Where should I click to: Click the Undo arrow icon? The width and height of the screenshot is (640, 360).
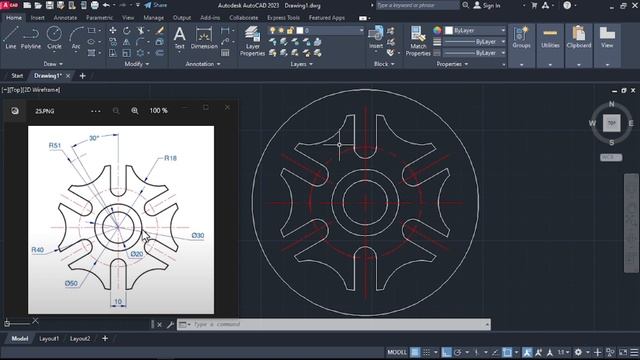coord(106,5)
